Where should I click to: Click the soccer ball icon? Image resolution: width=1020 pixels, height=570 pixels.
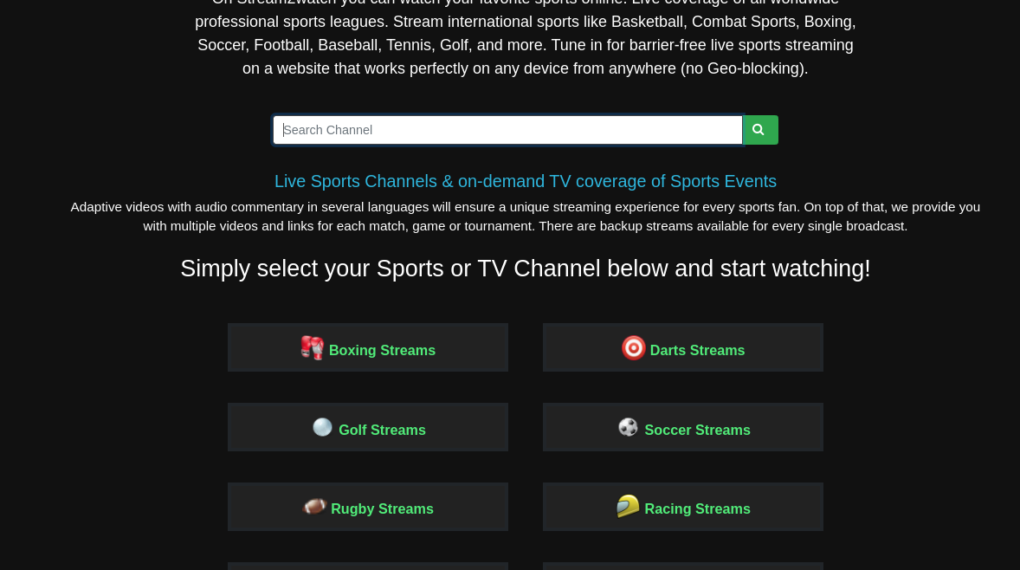(628, 428)
